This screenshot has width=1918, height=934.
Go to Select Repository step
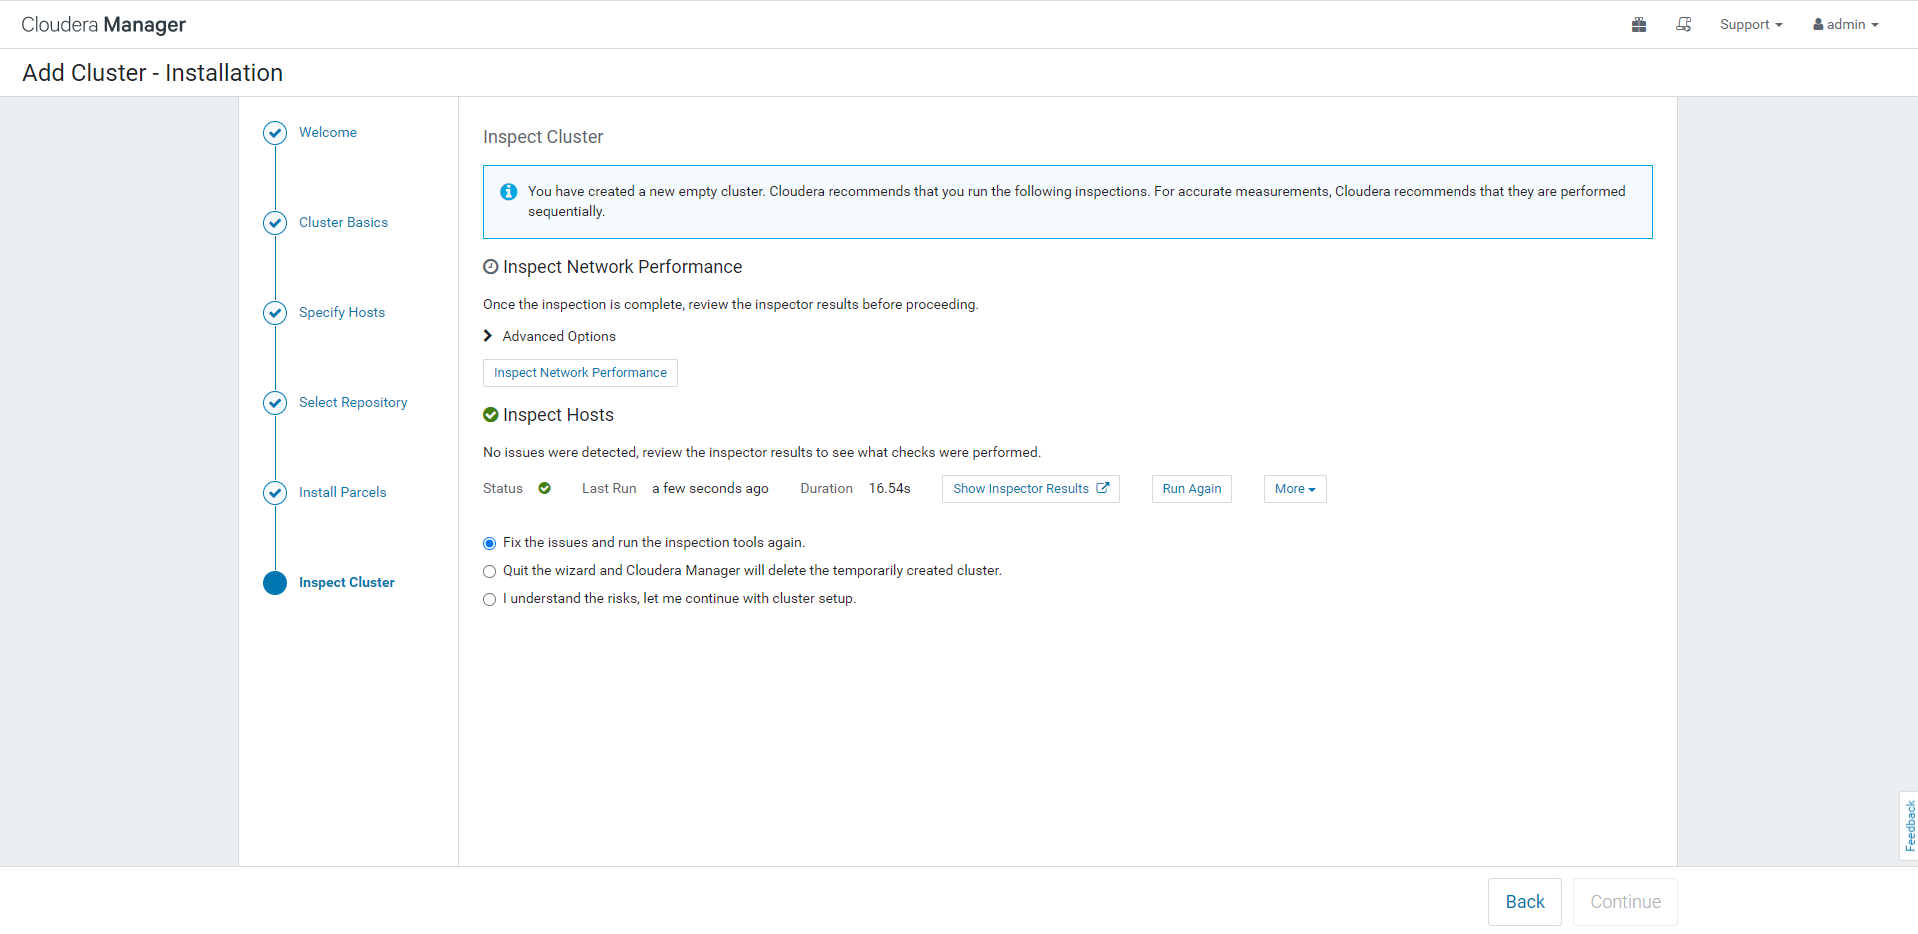point(353,403)
